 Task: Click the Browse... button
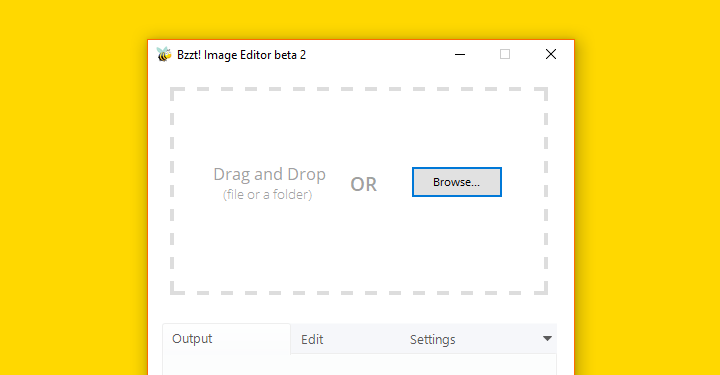[x=456, y=182]
